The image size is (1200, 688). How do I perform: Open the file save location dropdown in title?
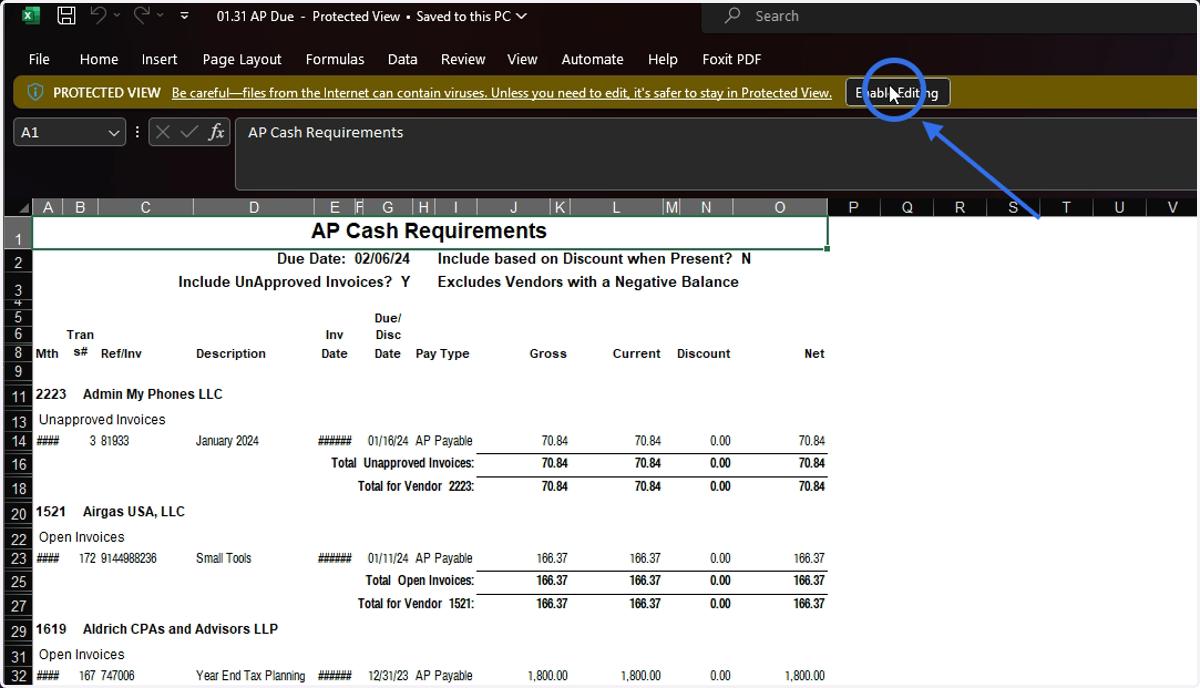521,16
